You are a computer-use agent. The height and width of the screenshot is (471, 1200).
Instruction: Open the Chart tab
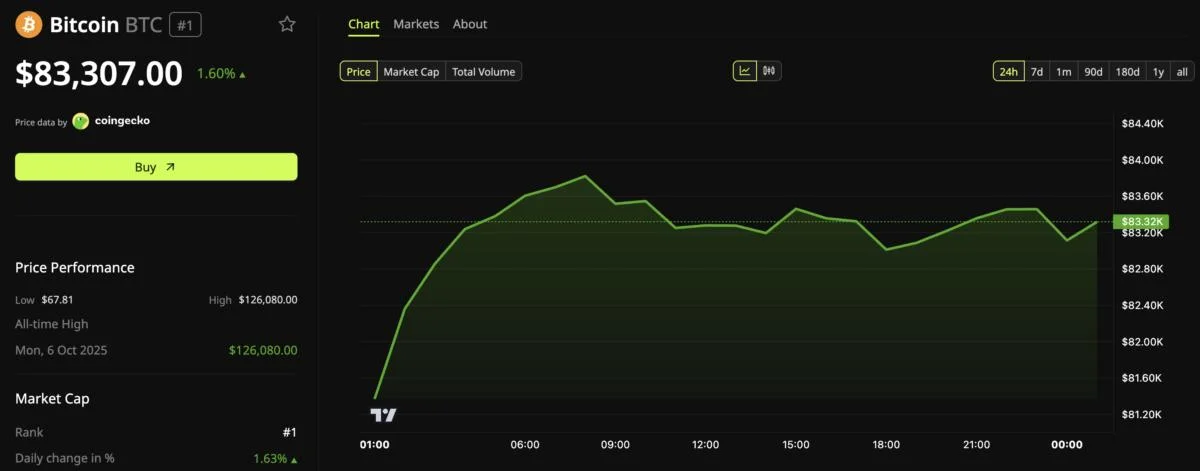coord(364,24)
